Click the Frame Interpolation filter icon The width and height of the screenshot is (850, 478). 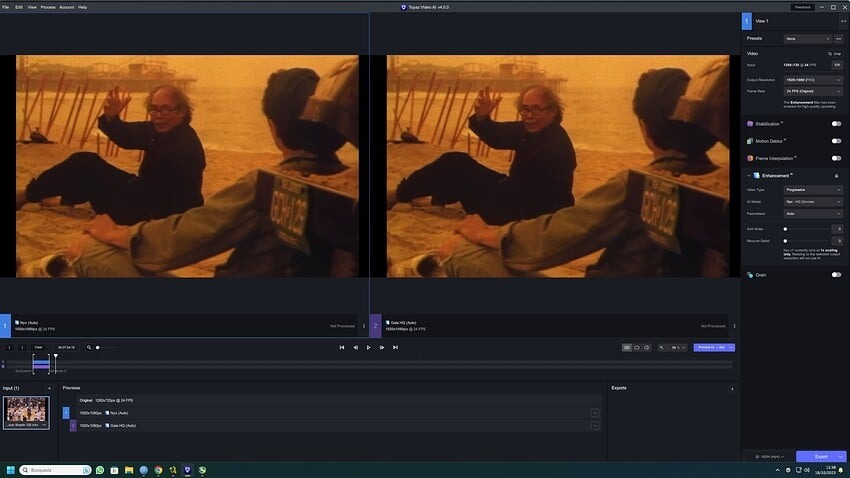pyautogui.click(x=750, y=158)
